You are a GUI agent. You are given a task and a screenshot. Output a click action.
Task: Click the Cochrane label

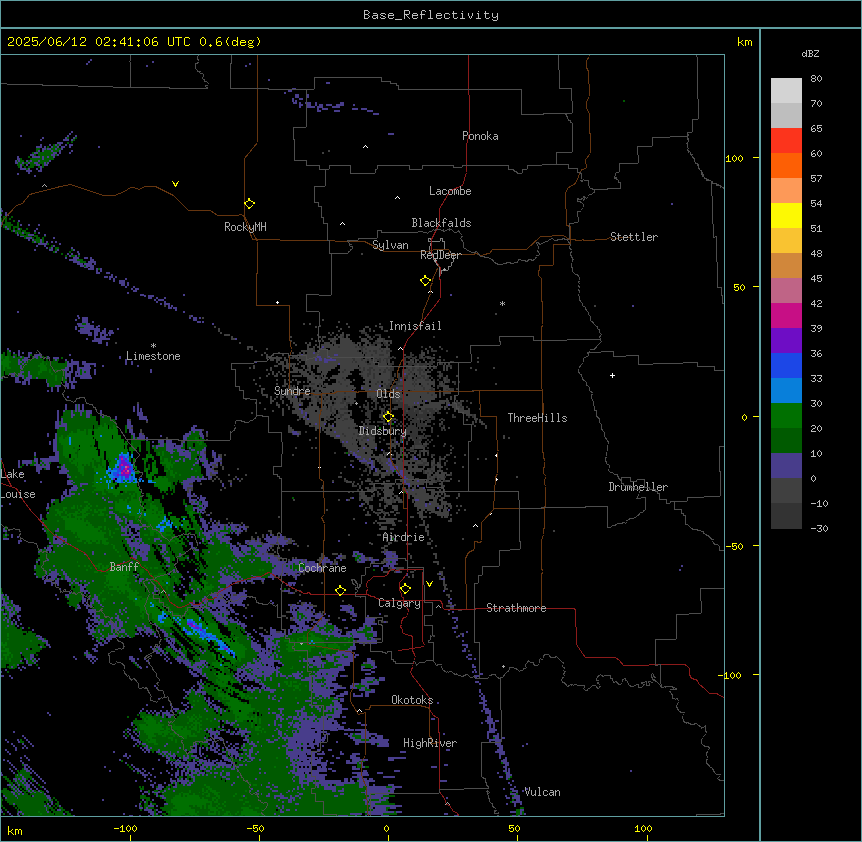[x=322, y=568]
